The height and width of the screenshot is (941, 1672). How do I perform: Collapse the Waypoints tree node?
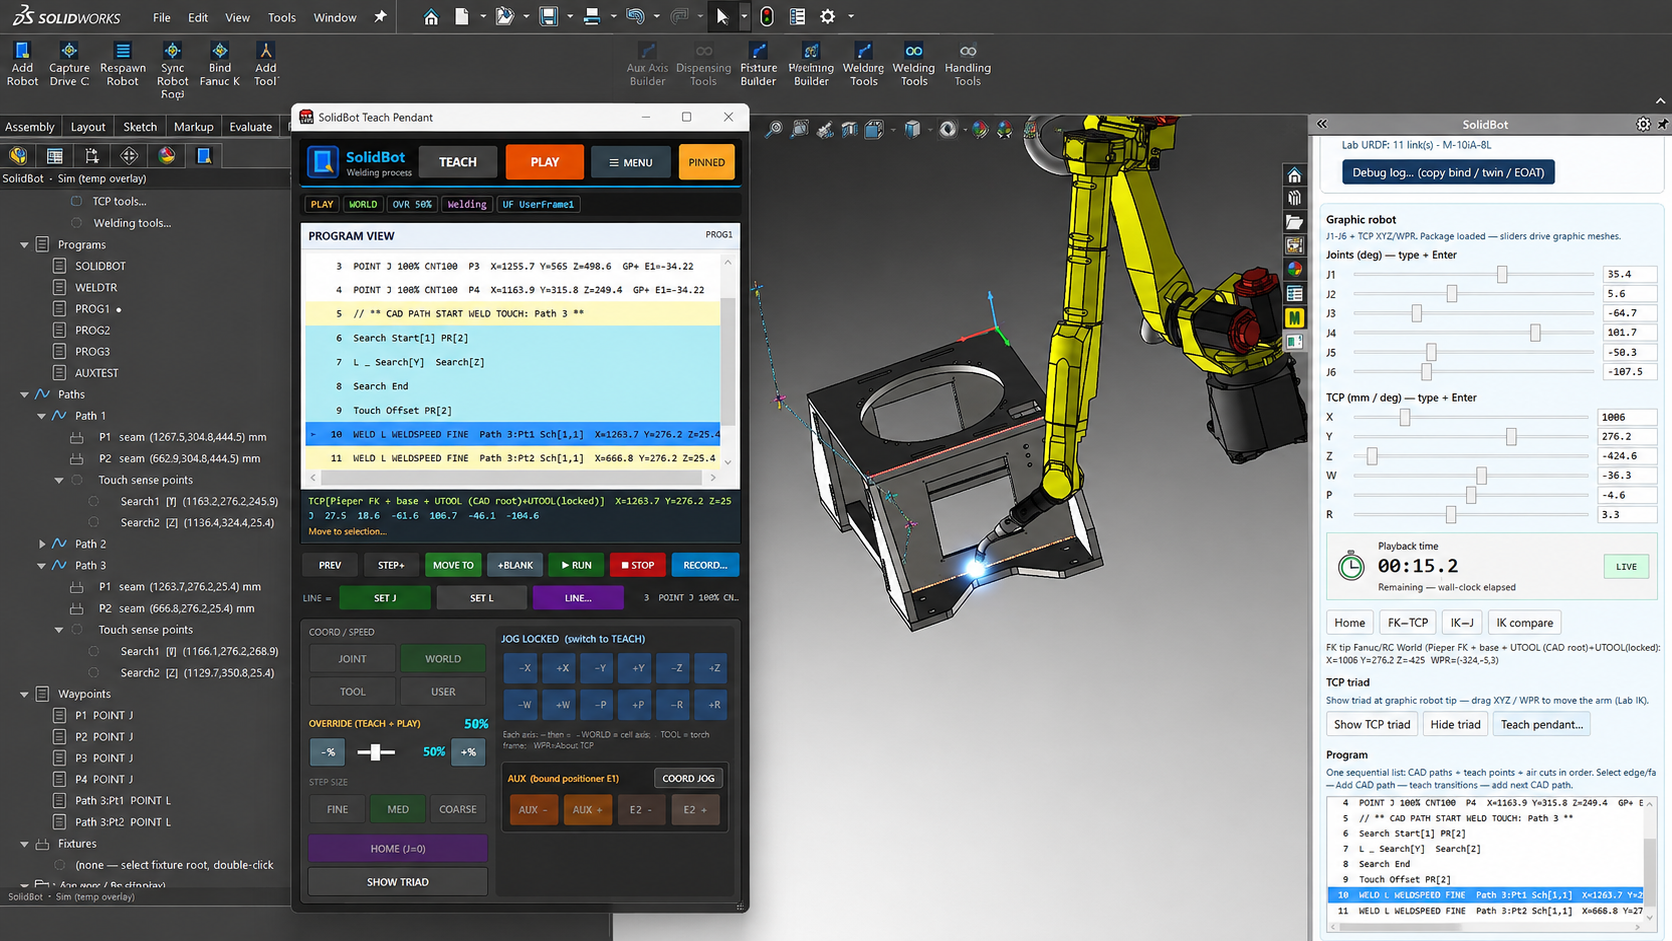(x=24, y=694)
